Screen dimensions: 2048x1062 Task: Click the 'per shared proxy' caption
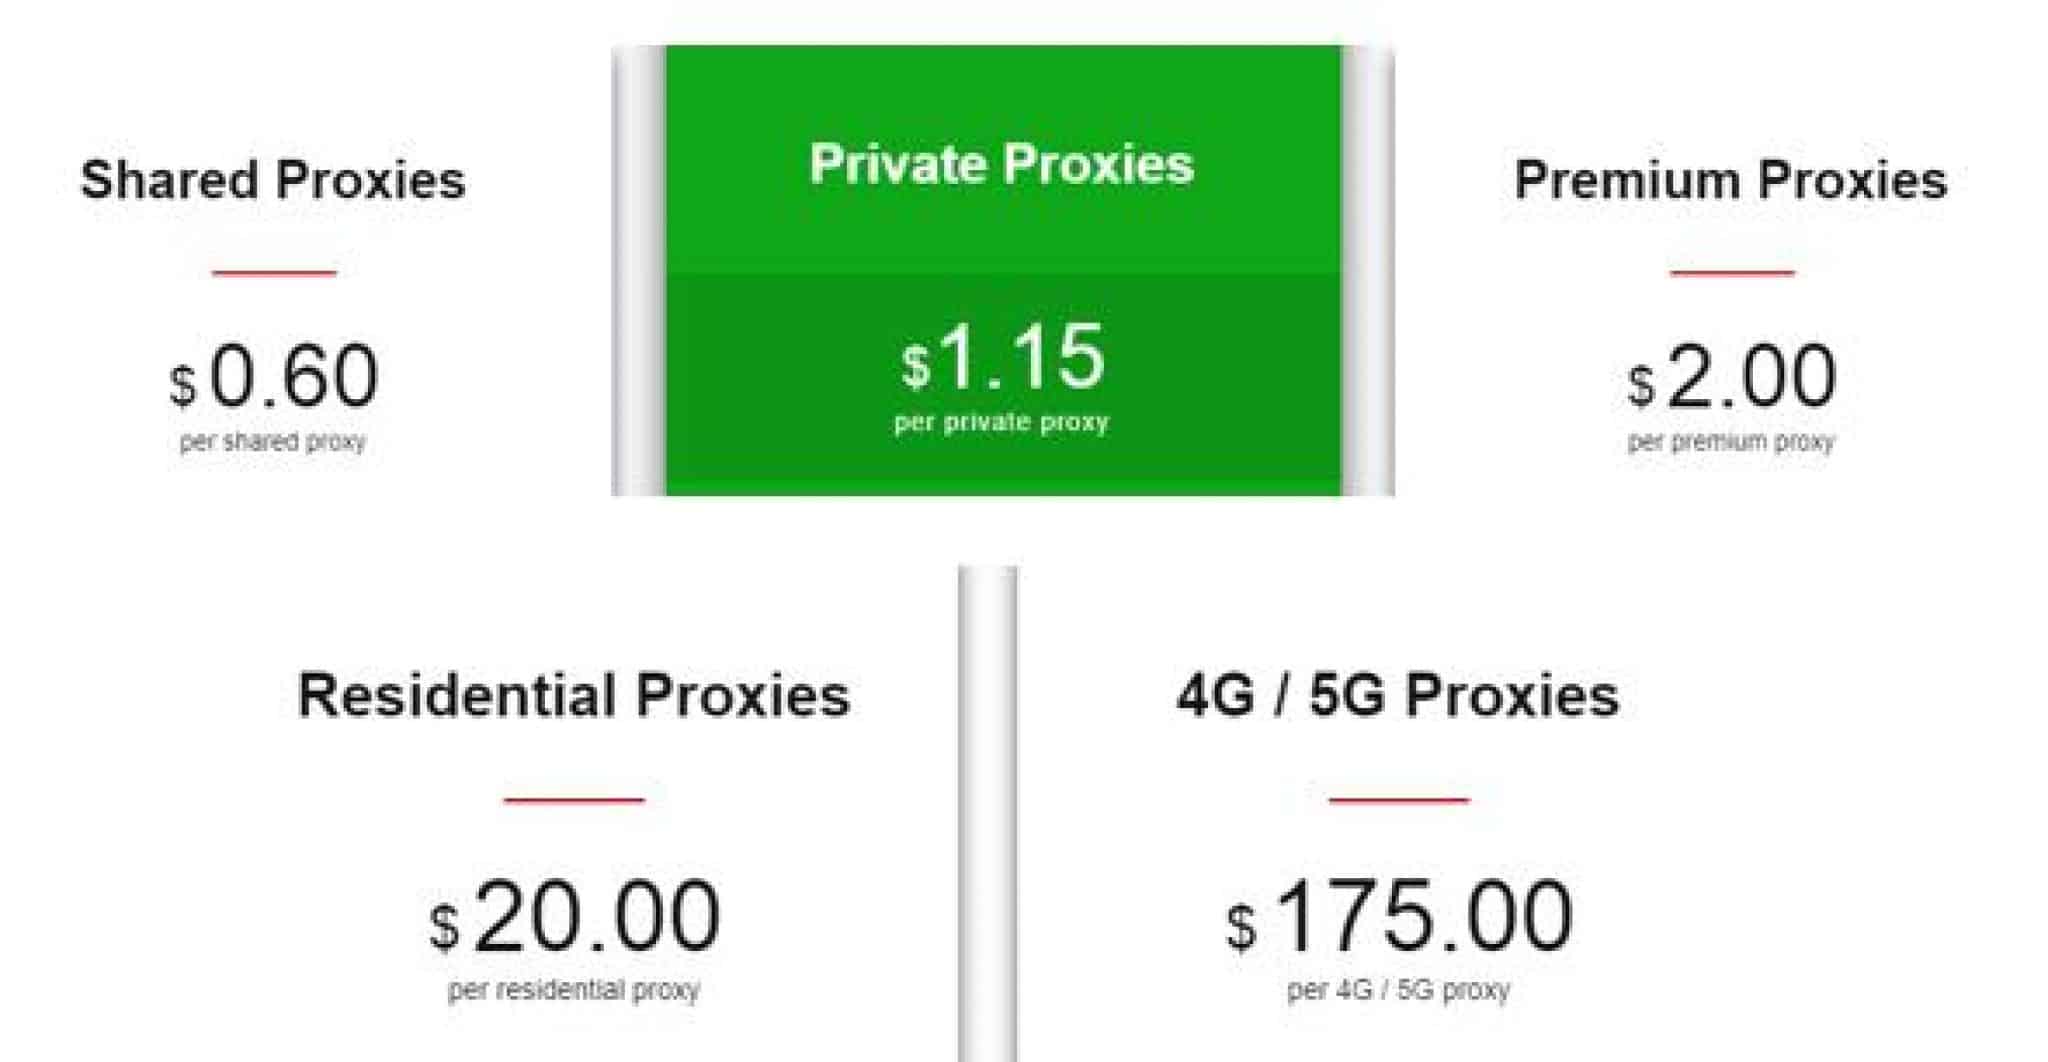273,442
